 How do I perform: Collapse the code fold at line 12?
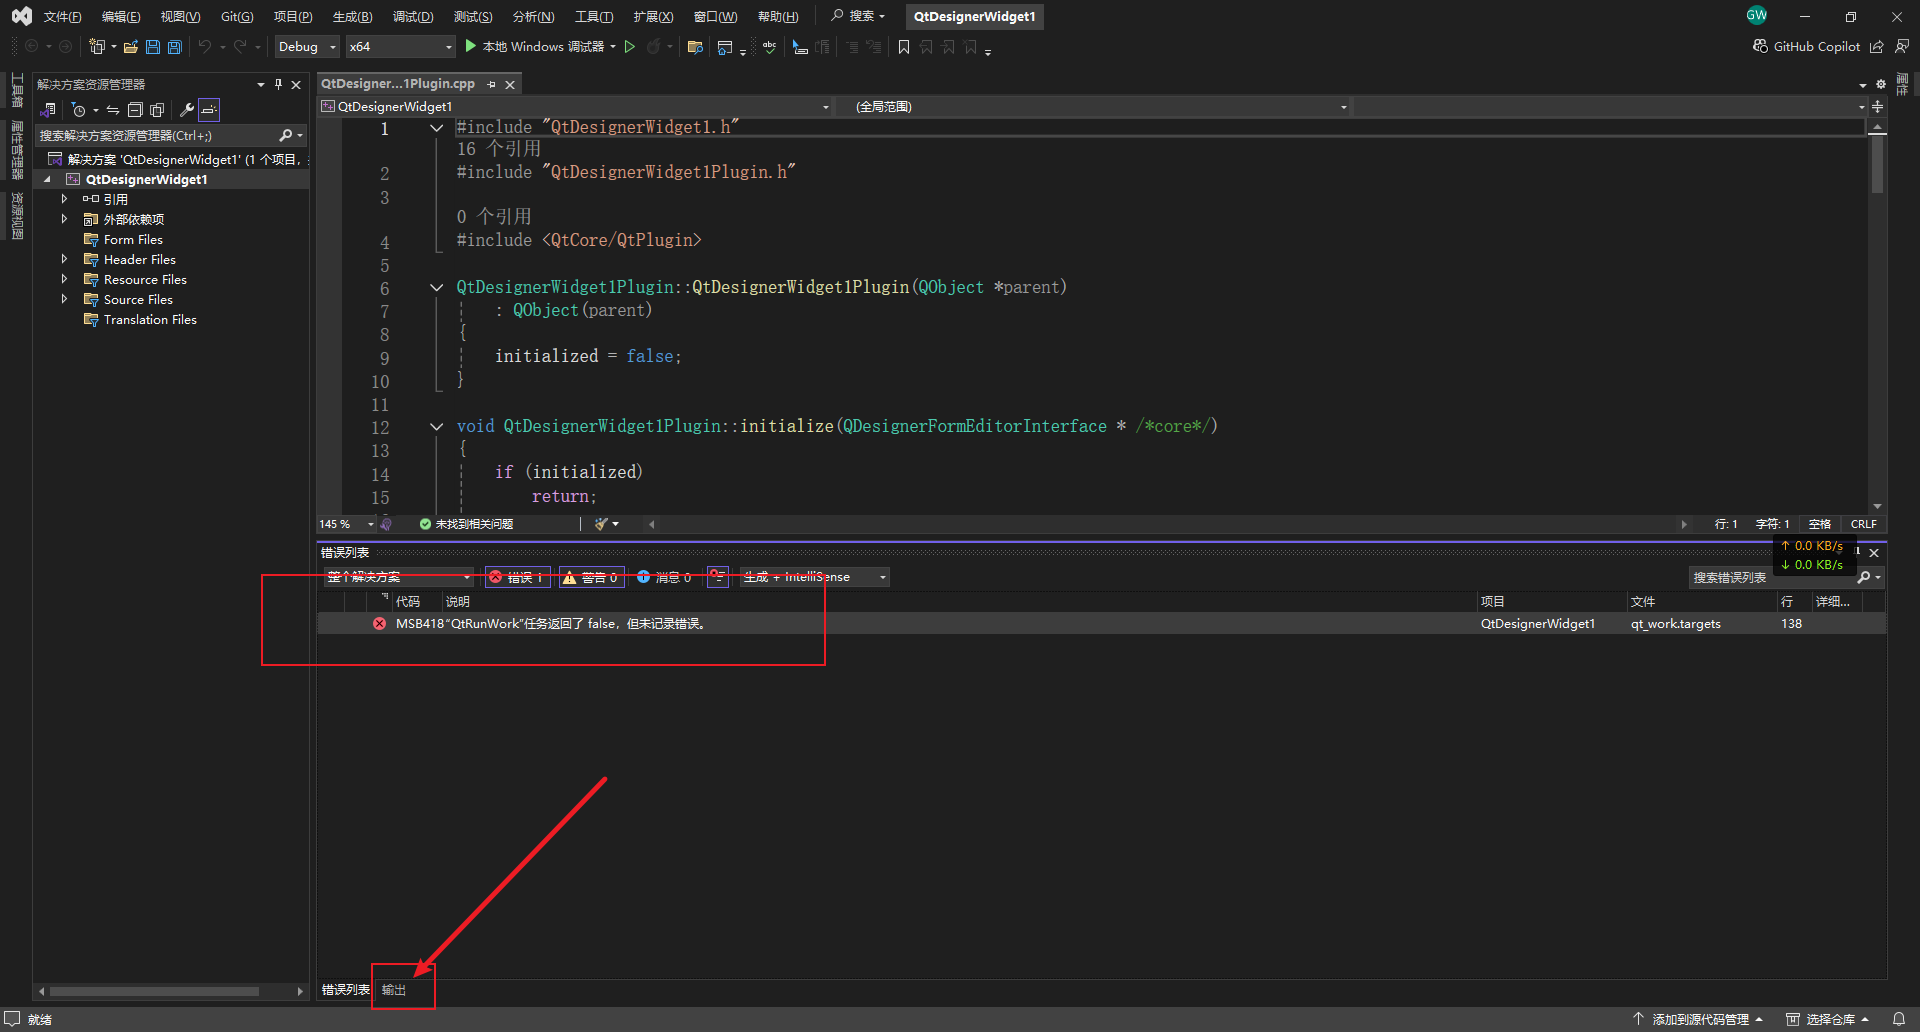pos(437,427)
